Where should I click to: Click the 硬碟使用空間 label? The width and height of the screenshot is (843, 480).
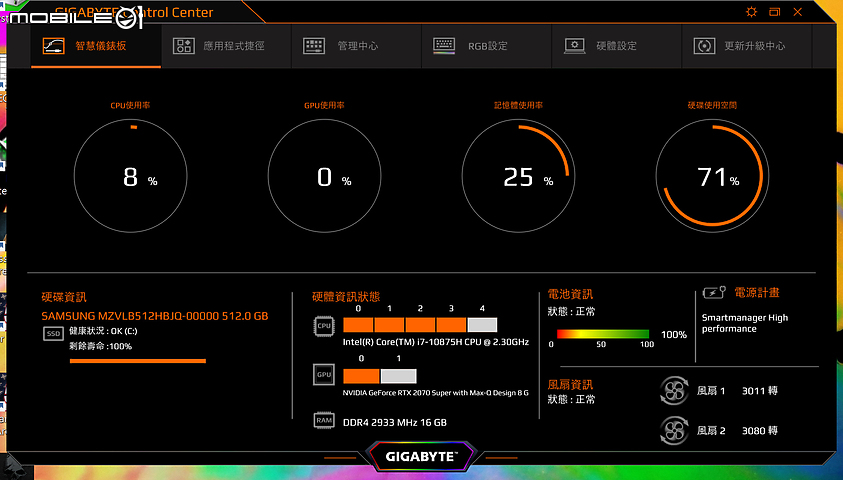[712, 105]
